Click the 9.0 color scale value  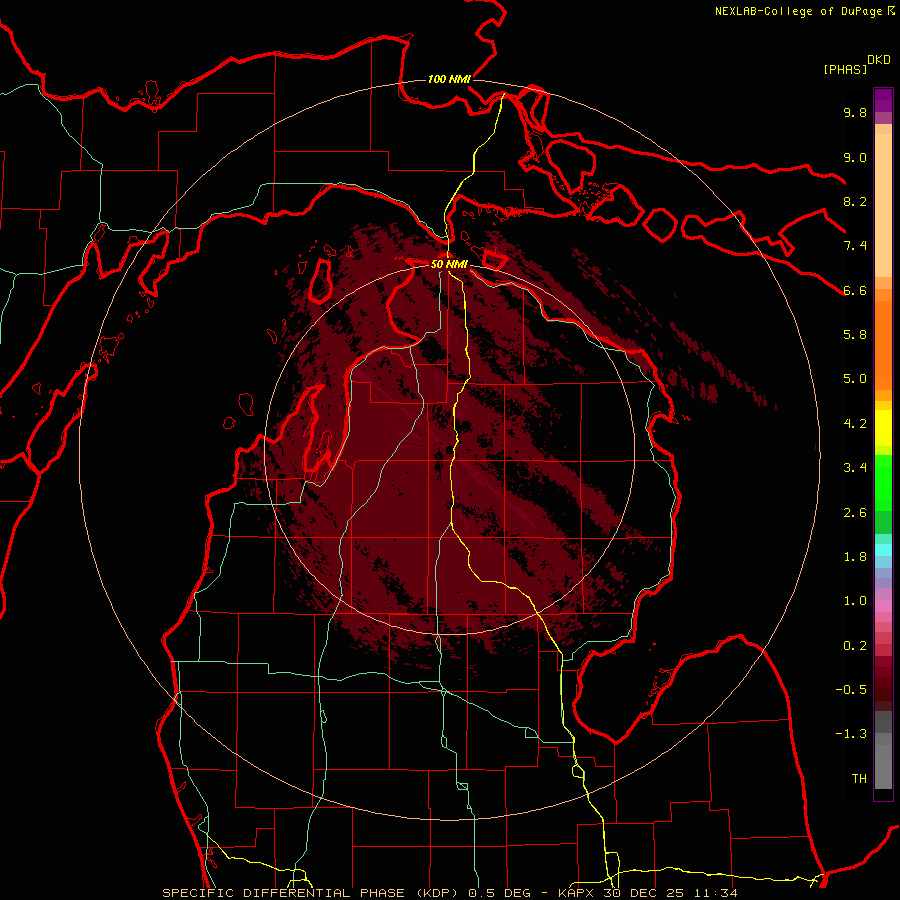tap(855, 157)
